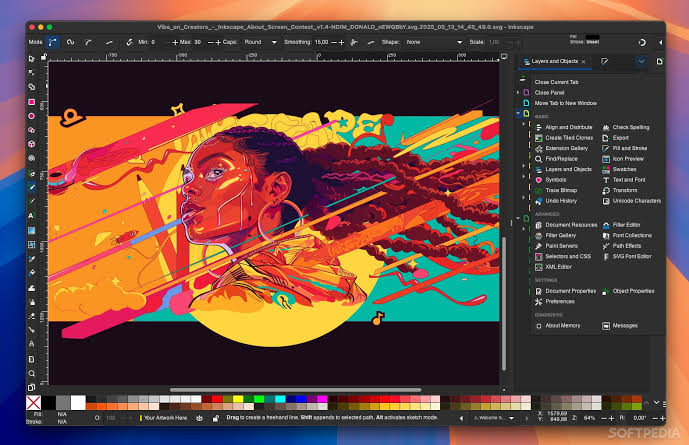The height and width of the screenshot is (445, 689).
Task: Select the Eraser tool
Action: [31, 316]
